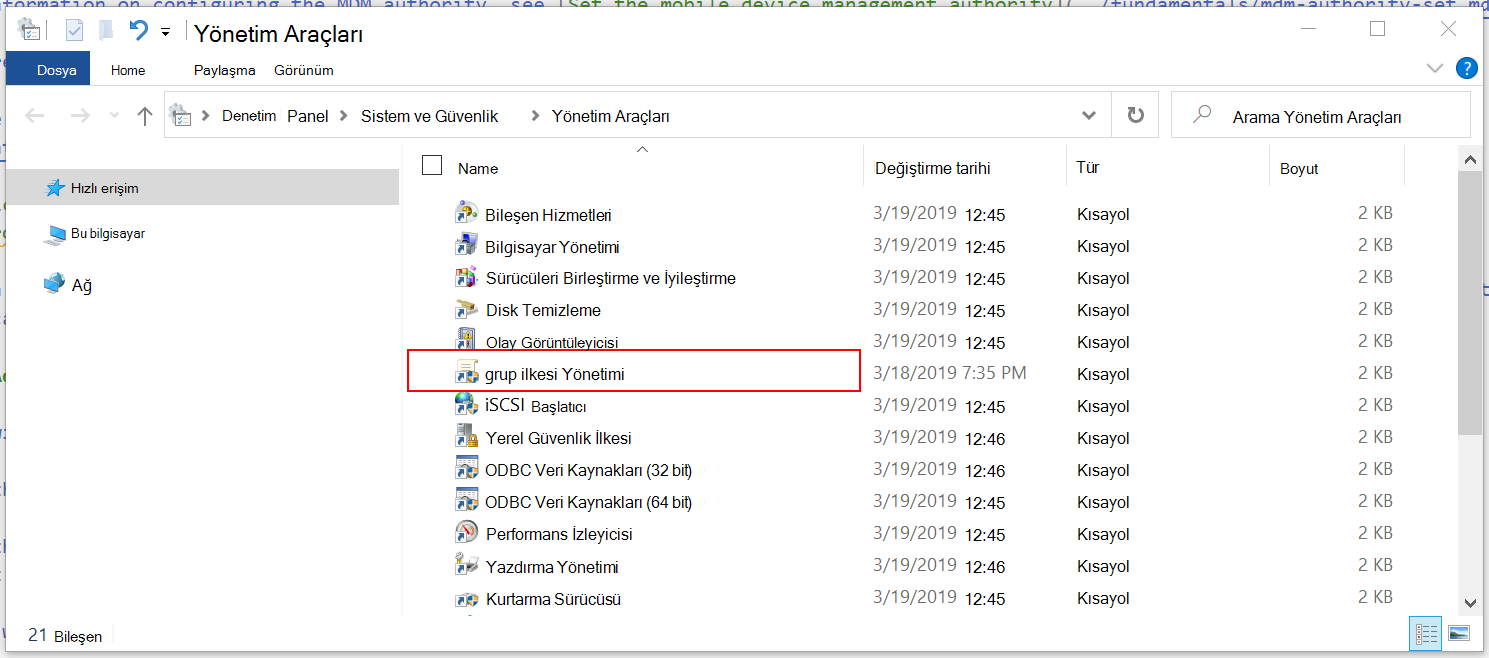Click Denetim Panel breadcrumb

click(x=275, y=116)
